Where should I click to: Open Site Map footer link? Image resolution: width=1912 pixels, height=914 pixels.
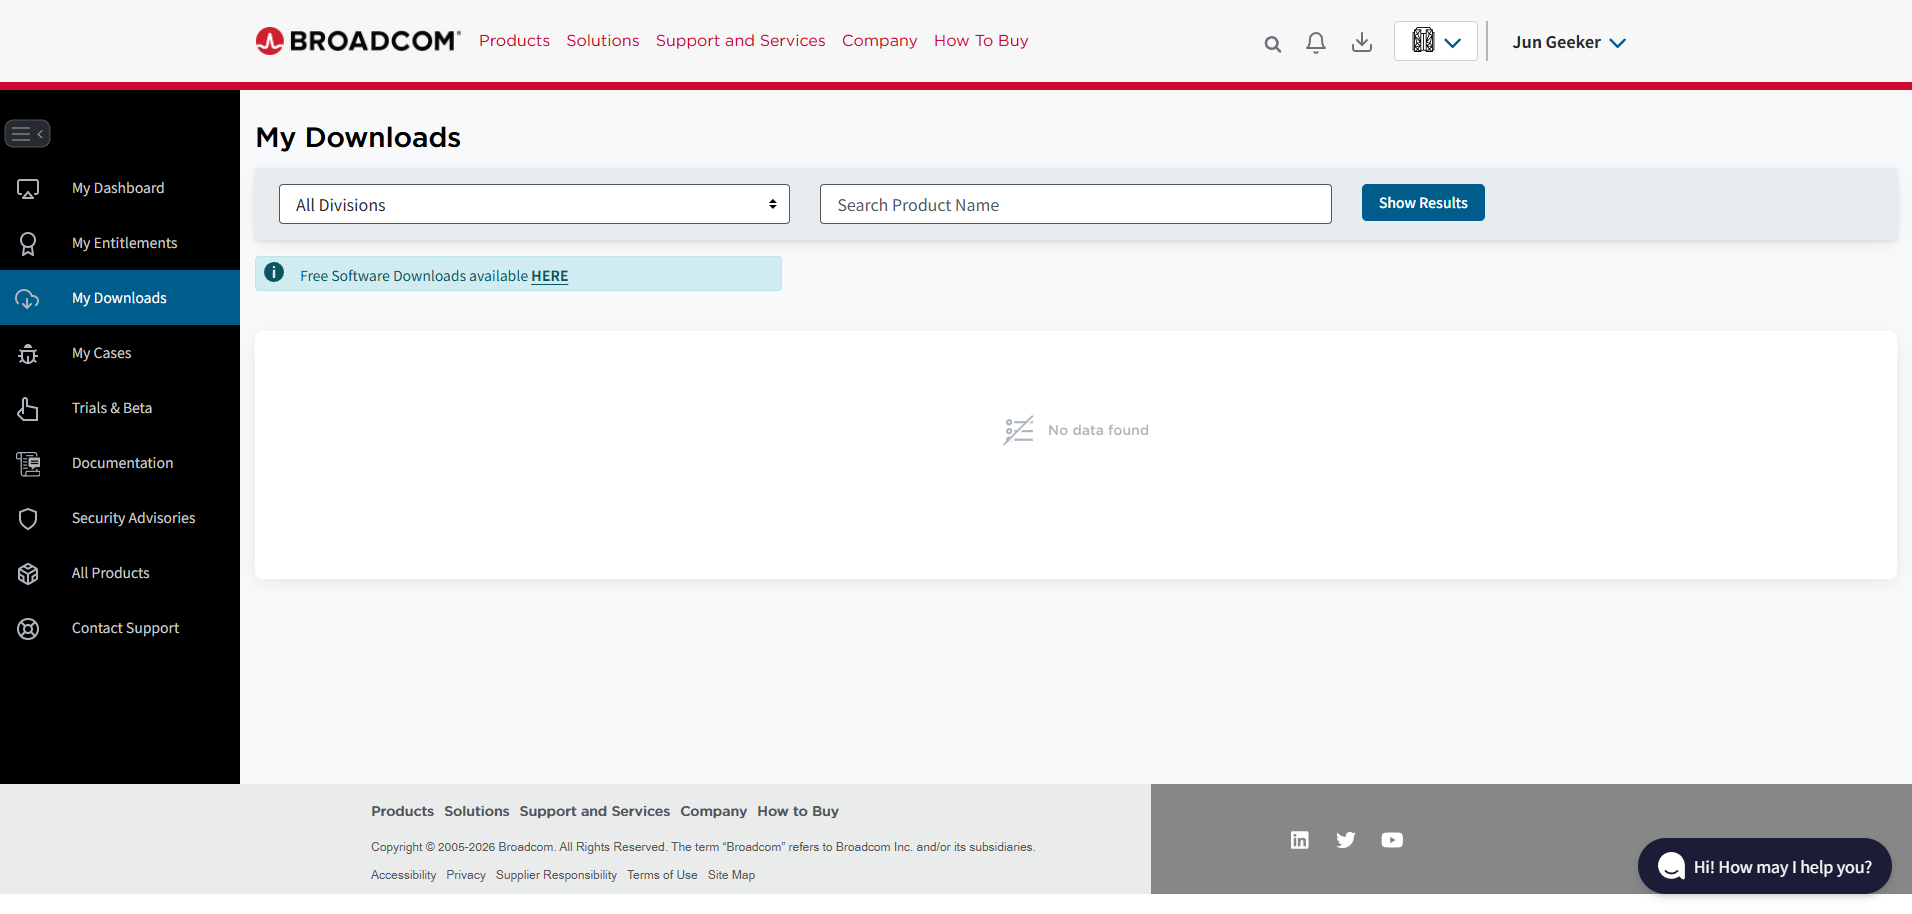pyautogui.click(x=731, y=875)
